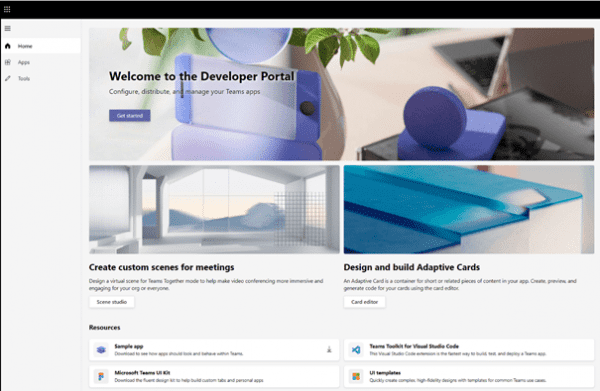This screenshot has width=600, height=391.
Task: Click the Resources section heading
Action: [104, 327]
